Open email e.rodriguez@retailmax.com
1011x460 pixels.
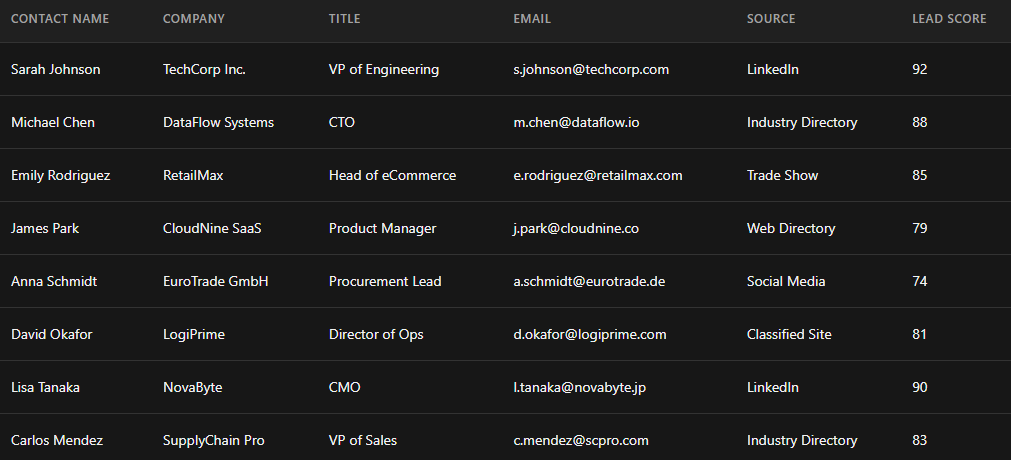(598, 176)
